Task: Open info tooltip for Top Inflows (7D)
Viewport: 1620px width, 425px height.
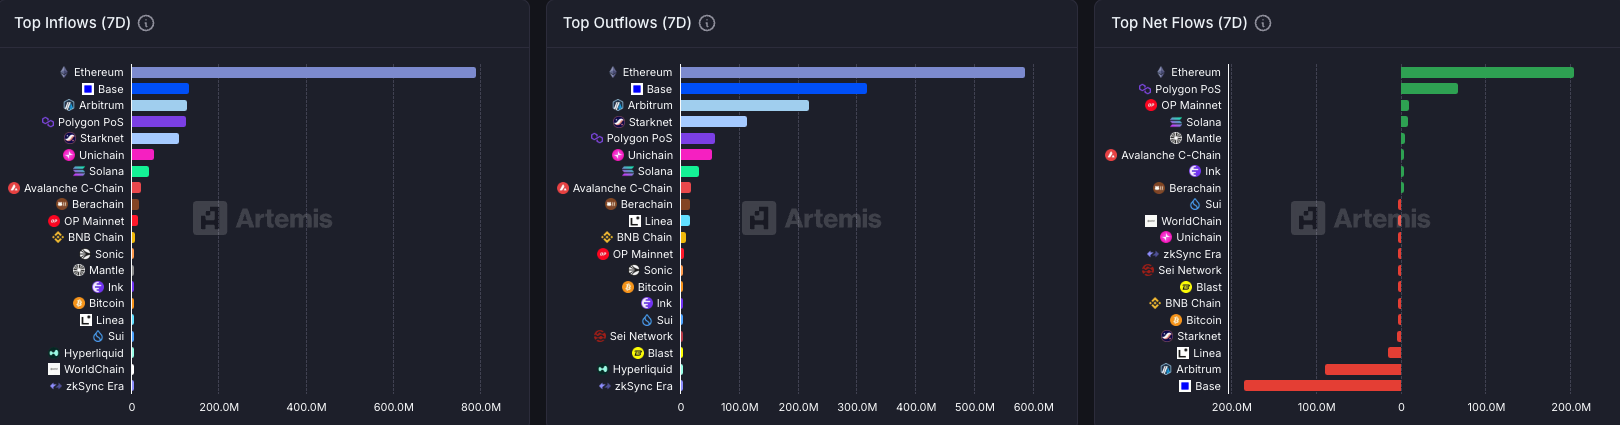Action: point(146,23)
